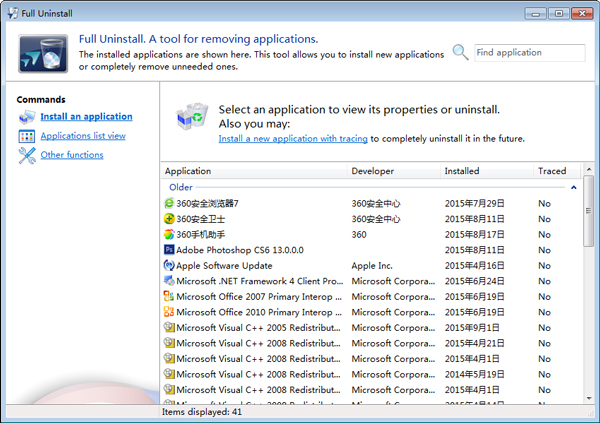The image size is (600, 423).
Task: Click Traced value No for Apple Software Update
Action: click(544, 265)
